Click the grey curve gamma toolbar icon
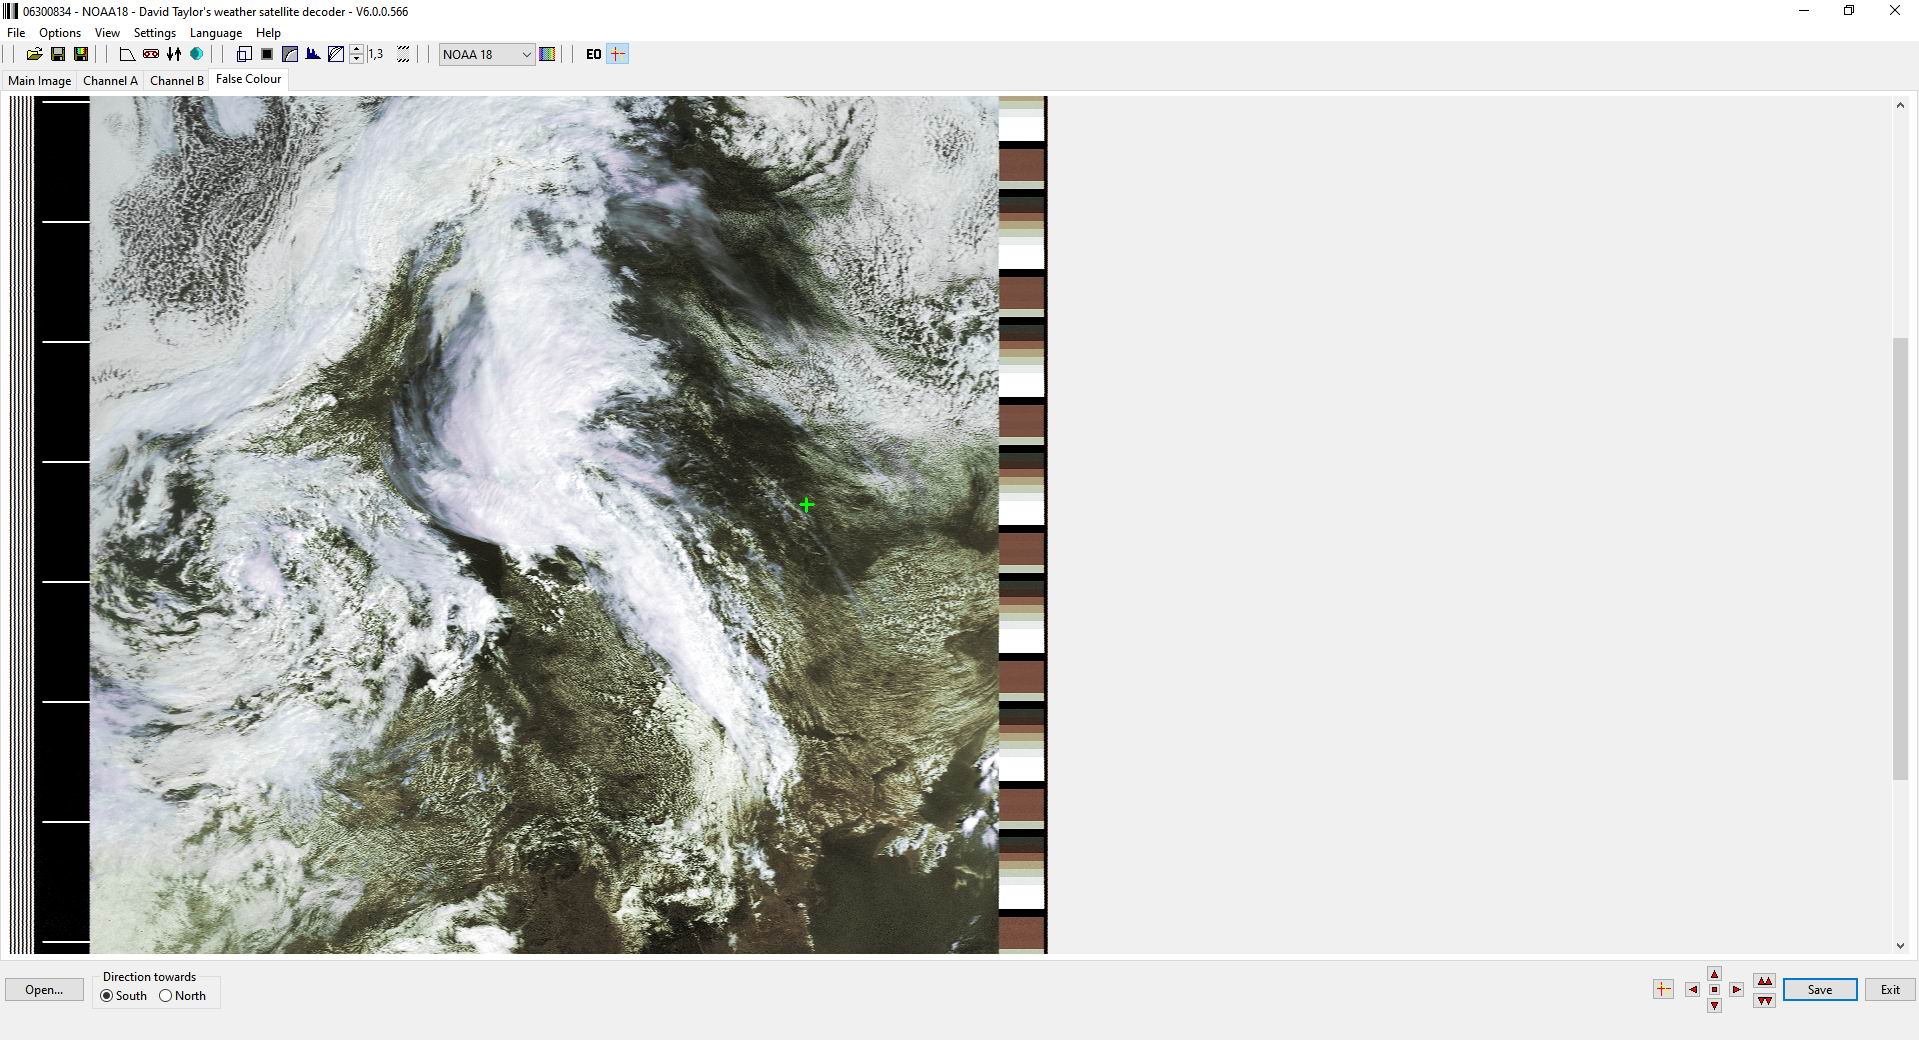 pyautogui.click(x=290, y=54)
